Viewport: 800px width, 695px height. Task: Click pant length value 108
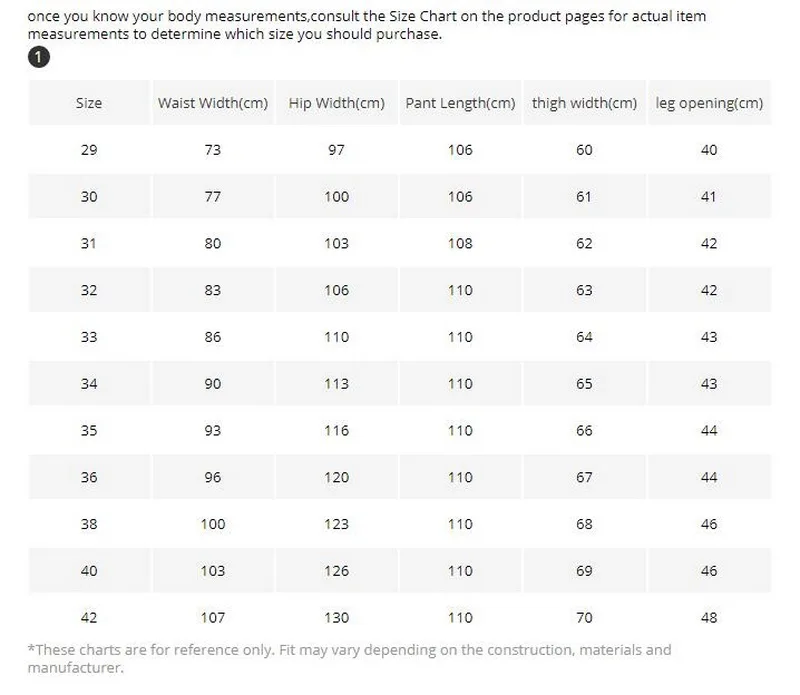[x=460, y=243]
